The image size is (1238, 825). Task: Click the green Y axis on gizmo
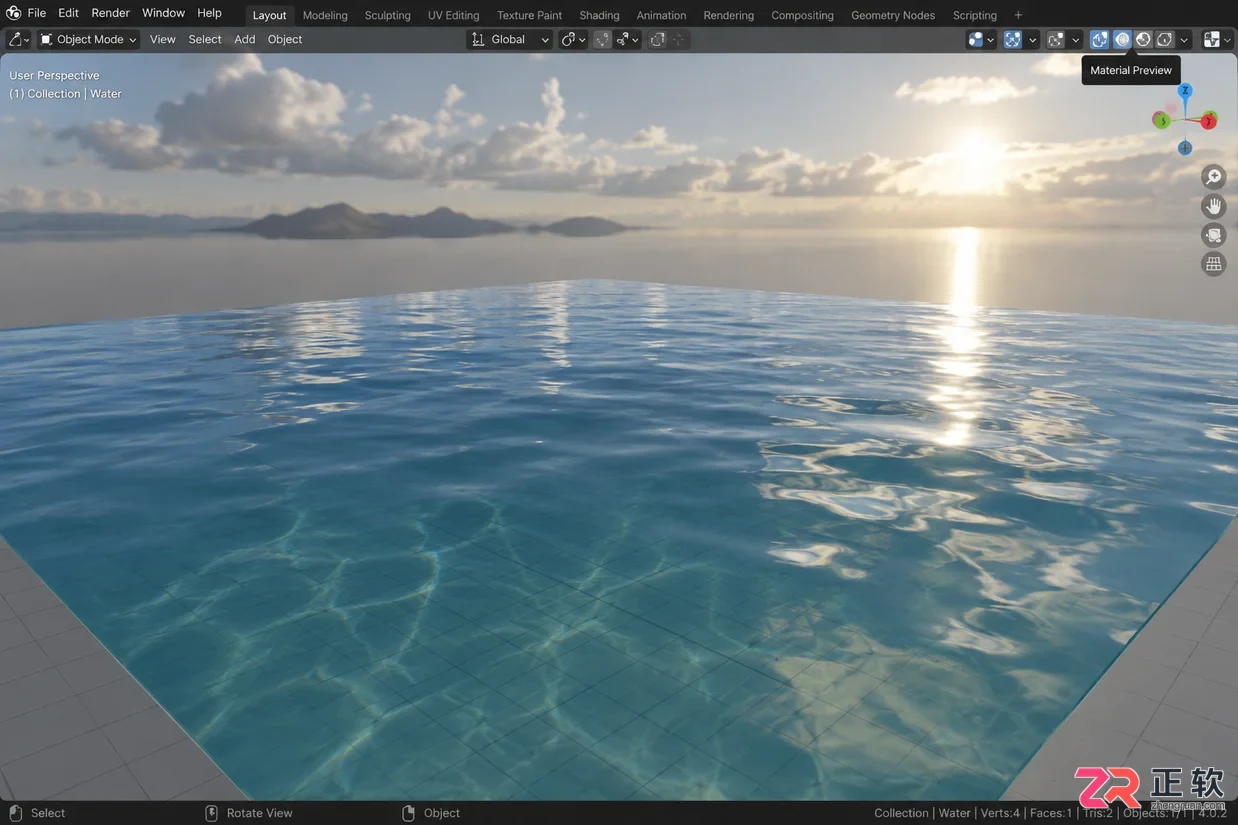click(x=1161, y=120)
